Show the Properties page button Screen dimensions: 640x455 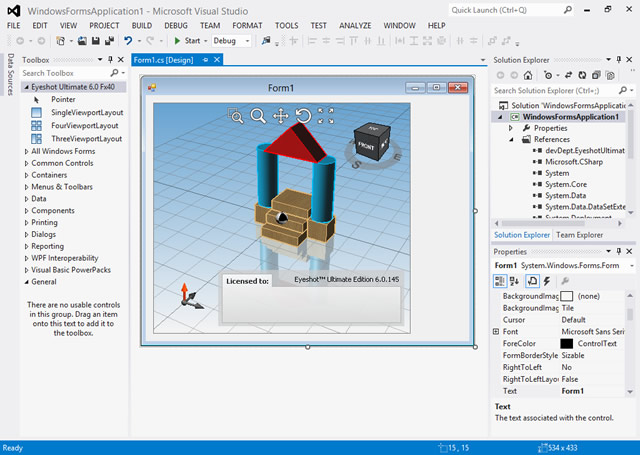(x=532, y=281)
